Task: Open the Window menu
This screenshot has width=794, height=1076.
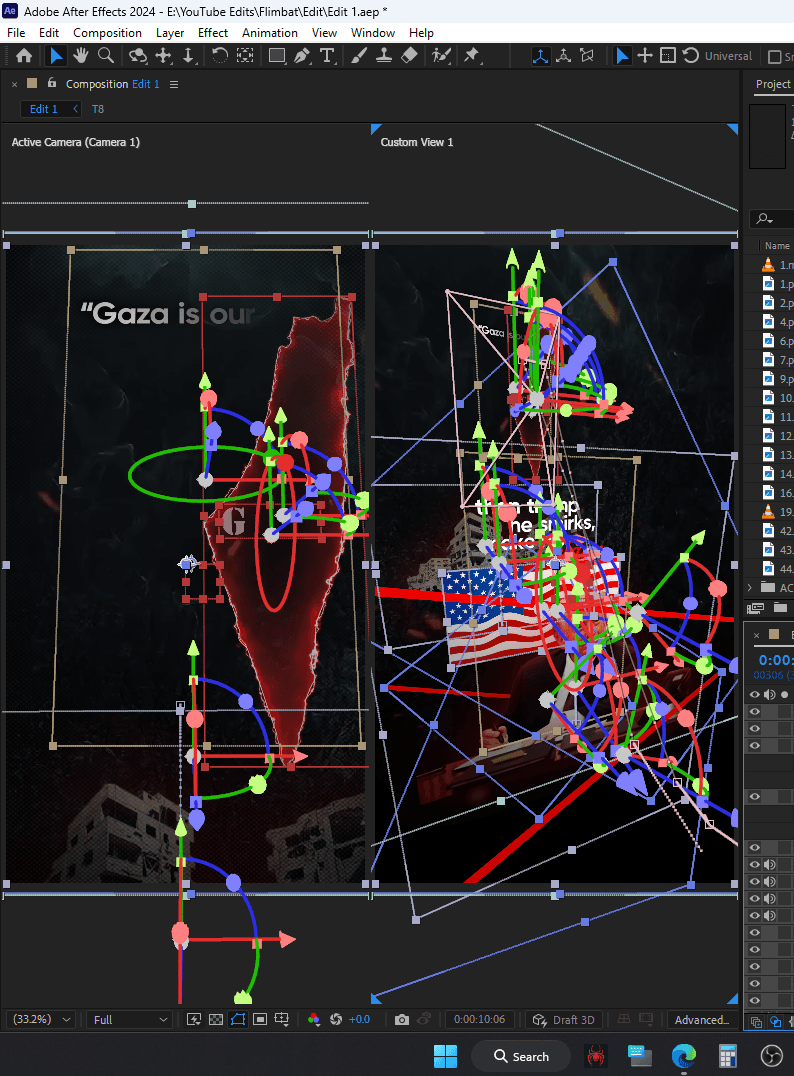Action: [373, 33]
